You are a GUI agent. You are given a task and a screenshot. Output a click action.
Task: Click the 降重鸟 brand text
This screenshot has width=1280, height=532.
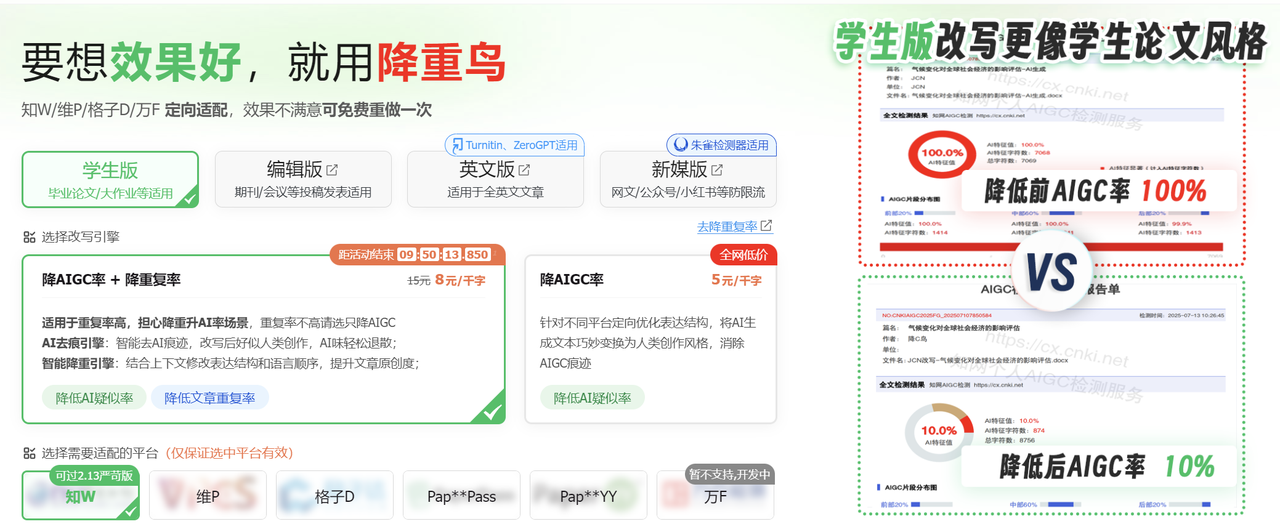441,62
